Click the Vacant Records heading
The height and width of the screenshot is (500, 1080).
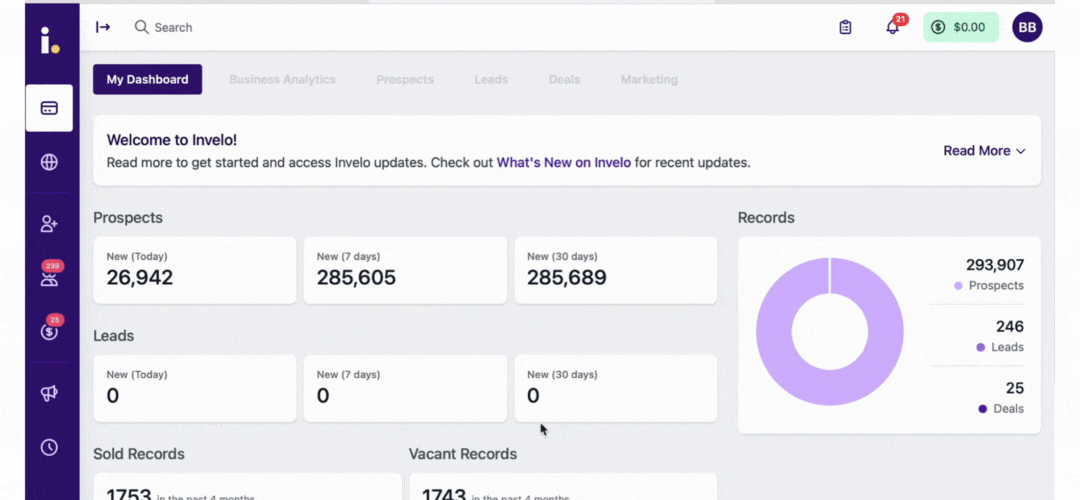463,454
